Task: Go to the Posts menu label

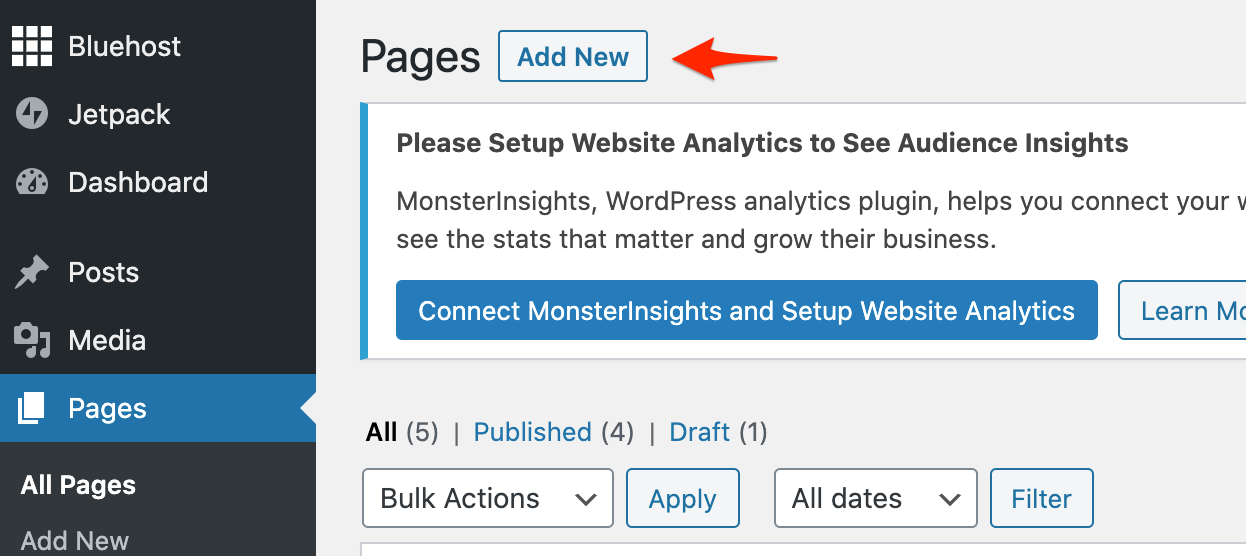Action: click(103, 272)
